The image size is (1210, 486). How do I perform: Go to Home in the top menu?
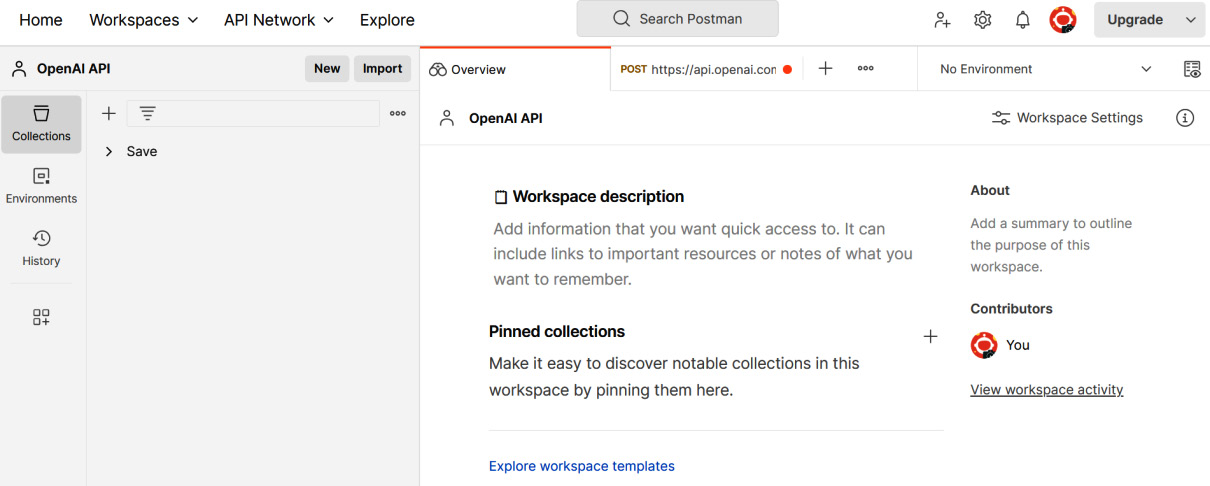41,20
